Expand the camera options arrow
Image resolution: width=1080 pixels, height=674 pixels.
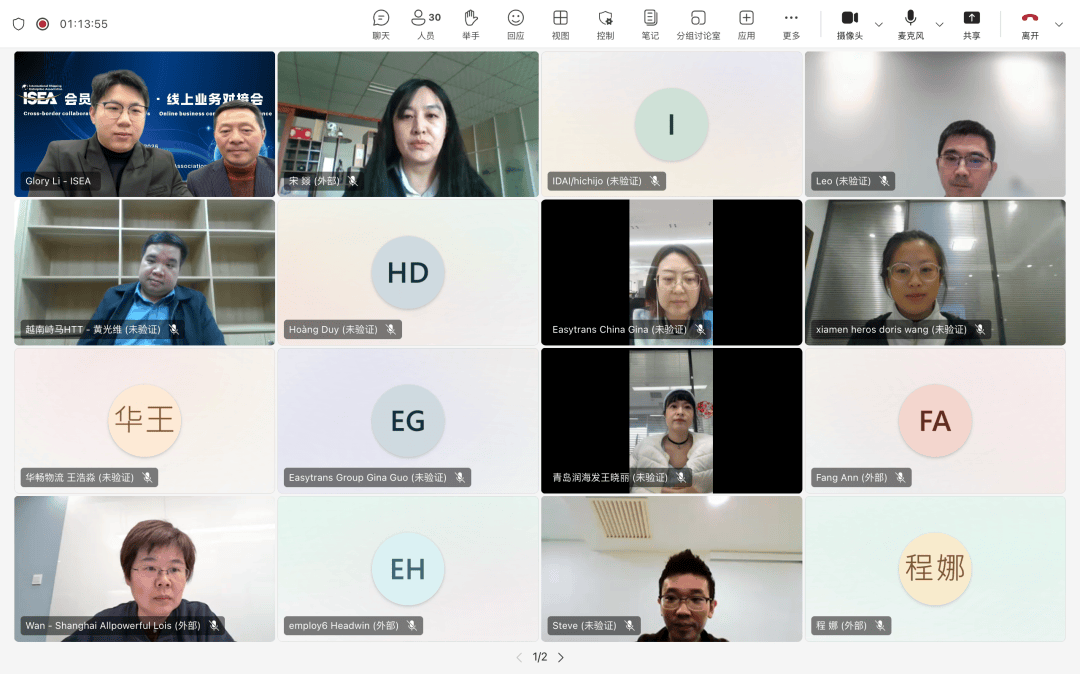coord(879,24)
